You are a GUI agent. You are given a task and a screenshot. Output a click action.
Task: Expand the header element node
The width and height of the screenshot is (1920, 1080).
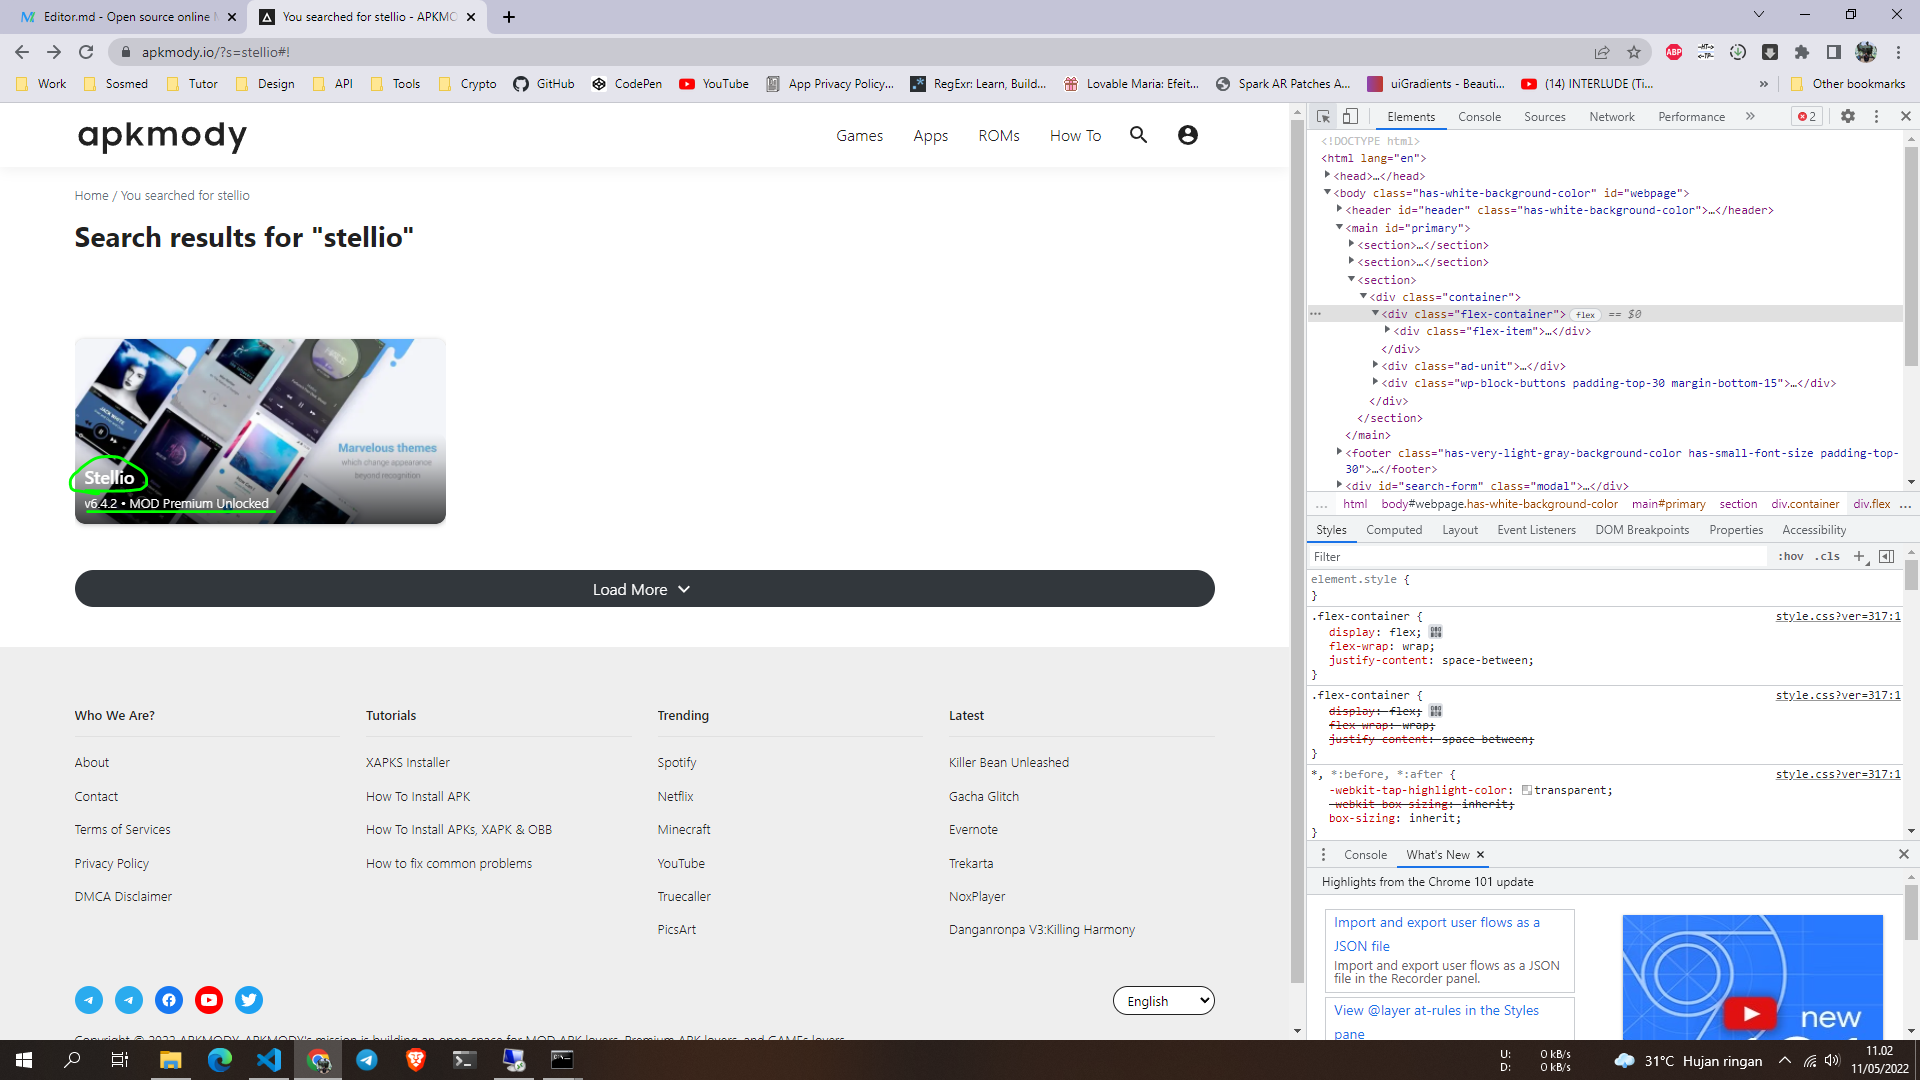point(1339,210)
